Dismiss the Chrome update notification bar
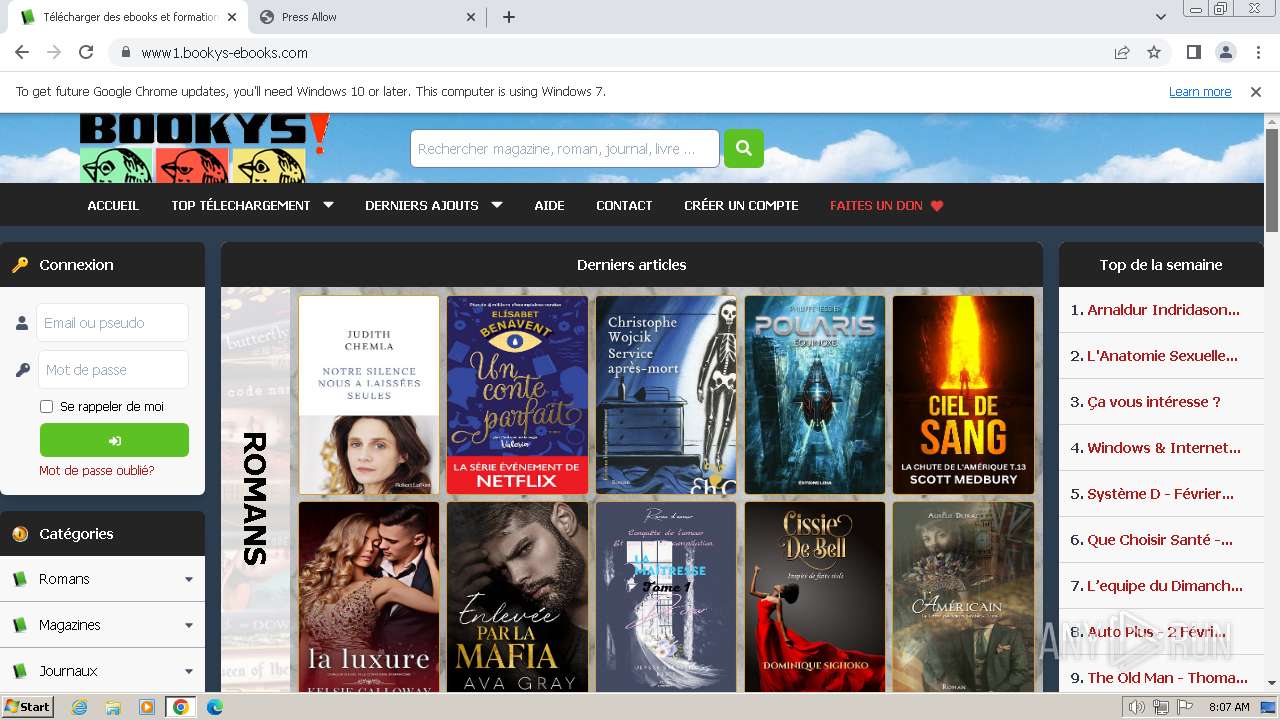1280x720 pixels. [1256, 91]
